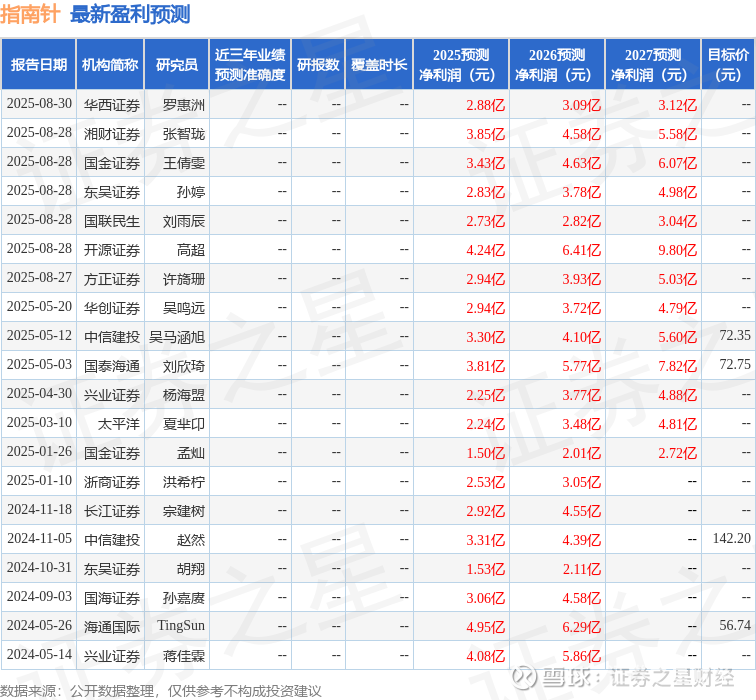
Task: Select 国海证券 institution cell
Action: point(112,598)
